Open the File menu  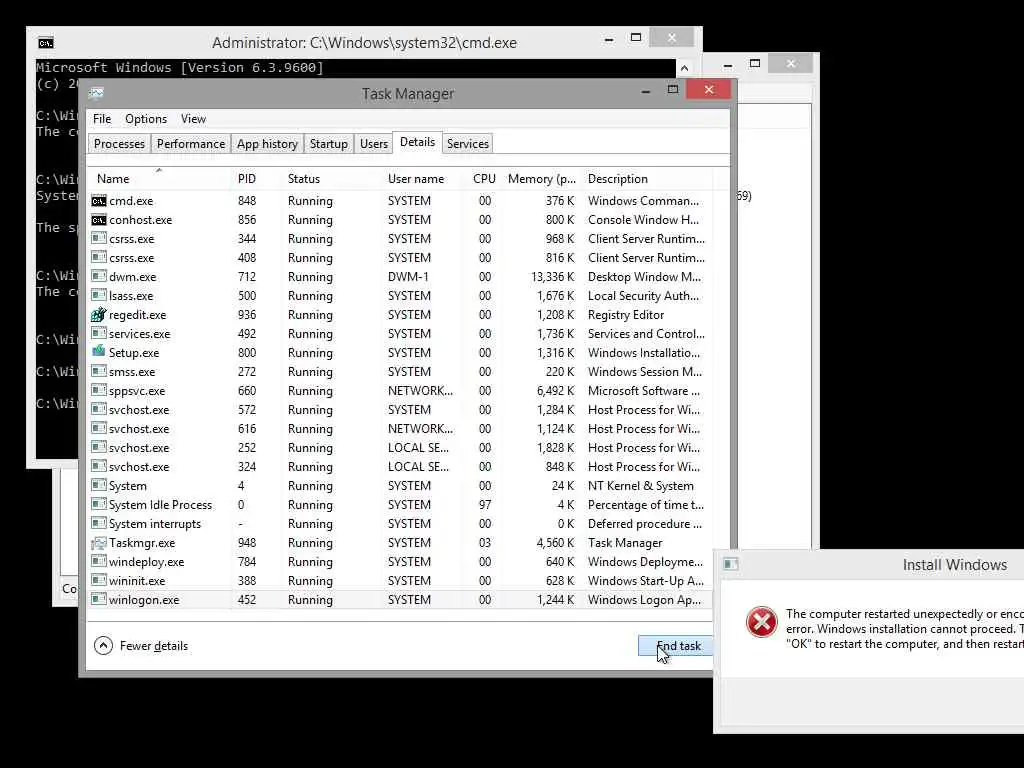(x=102, y=119)
